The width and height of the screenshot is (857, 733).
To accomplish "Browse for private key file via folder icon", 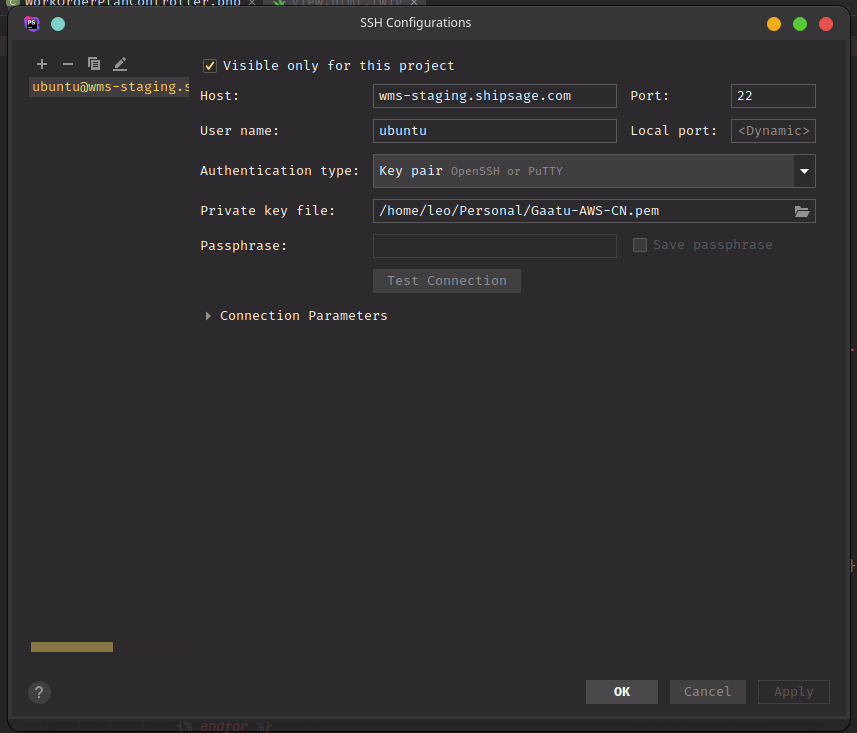I will pyautogui.click(x=801, y=211).
